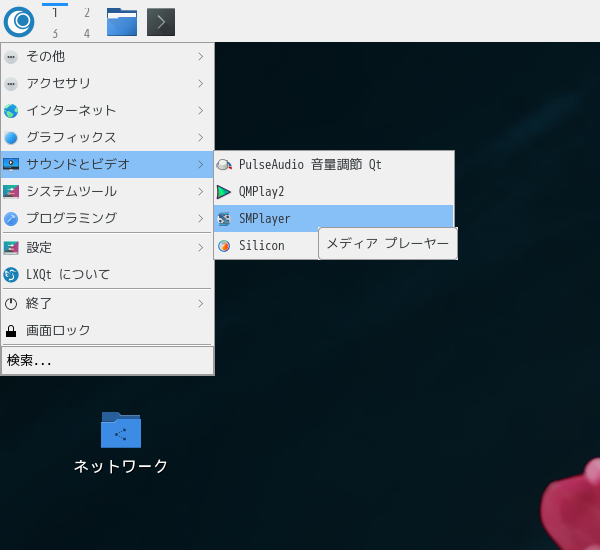Expand the arrow on グラフィックス row
The width and height of the screenshot is (600, 550).
click(201, 137)
